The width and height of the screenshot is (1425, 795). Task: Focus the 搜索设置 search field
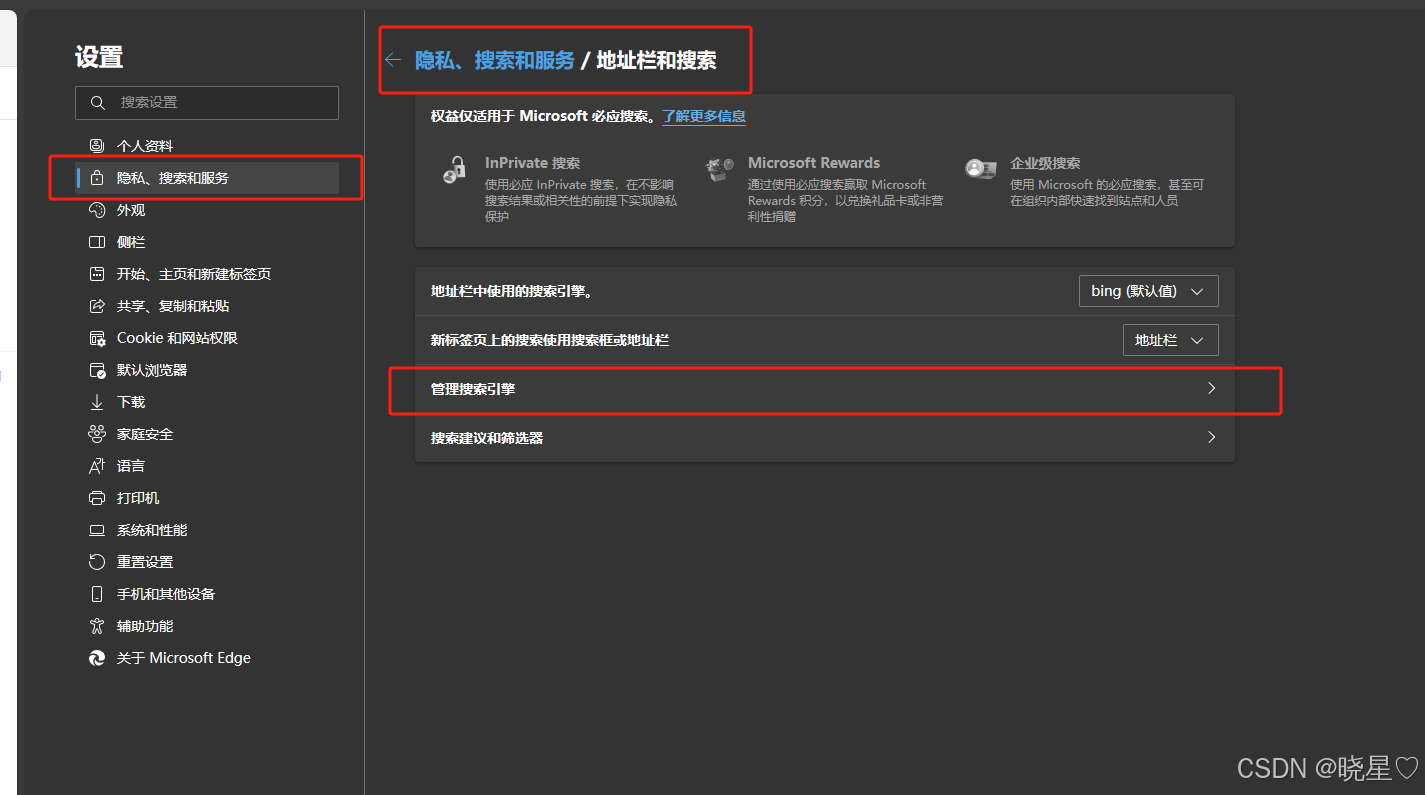pos(207,103)
